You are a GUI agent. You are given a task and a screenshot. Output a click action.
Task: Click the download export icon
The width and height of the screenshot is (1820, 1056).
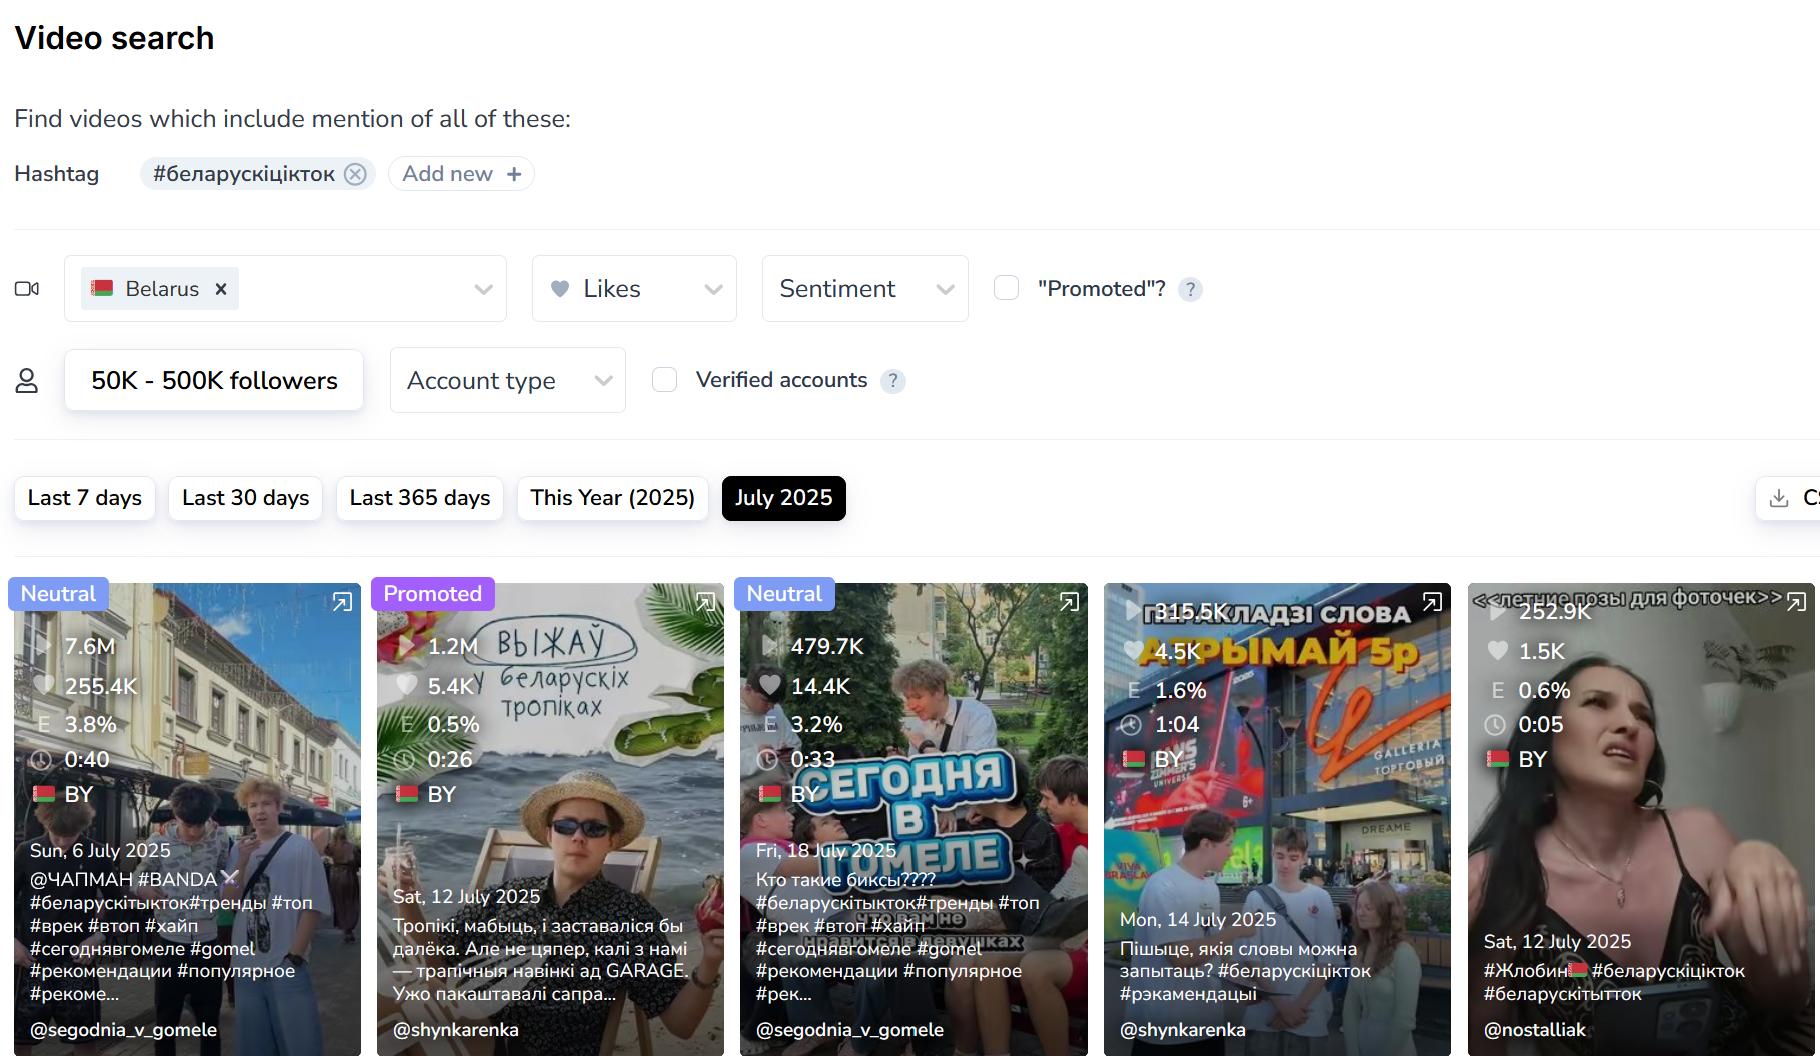tap(1779, 498)
